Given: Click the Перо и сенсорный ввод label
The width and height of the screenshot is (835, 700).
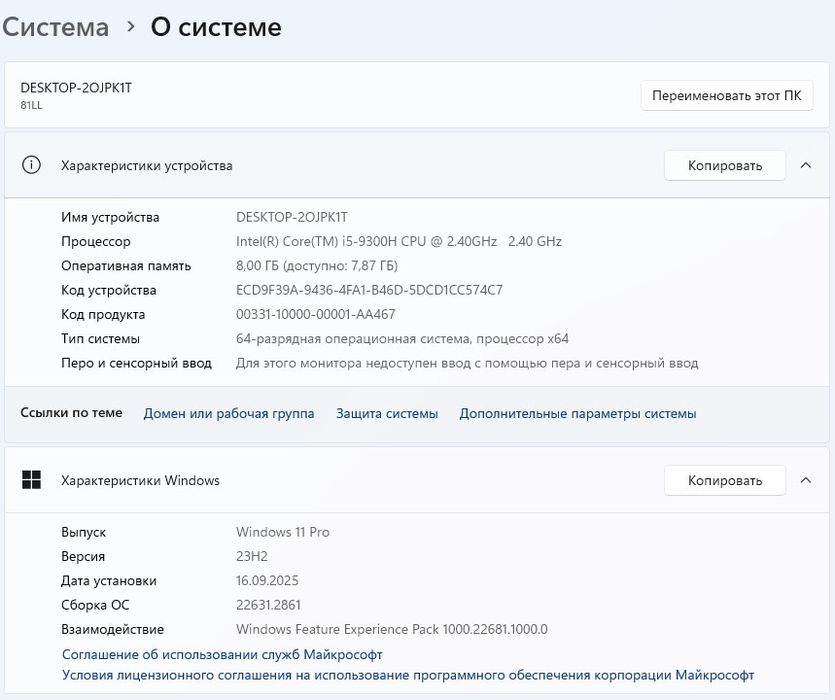Looking at the screenshot, I should (x=136, y=363).
